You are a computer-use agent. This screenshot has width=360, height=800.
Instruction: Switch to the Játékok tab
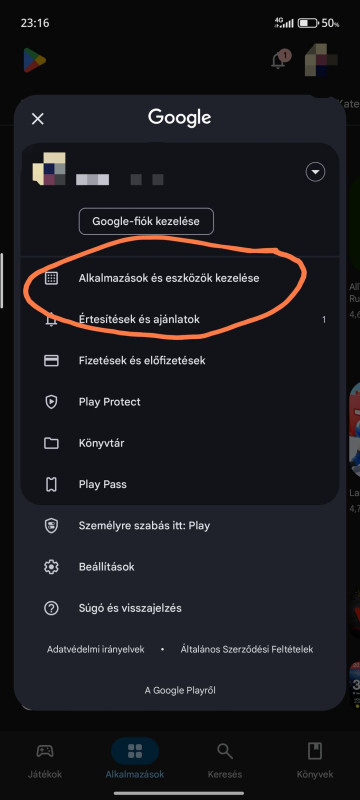(x=45, y=760)
